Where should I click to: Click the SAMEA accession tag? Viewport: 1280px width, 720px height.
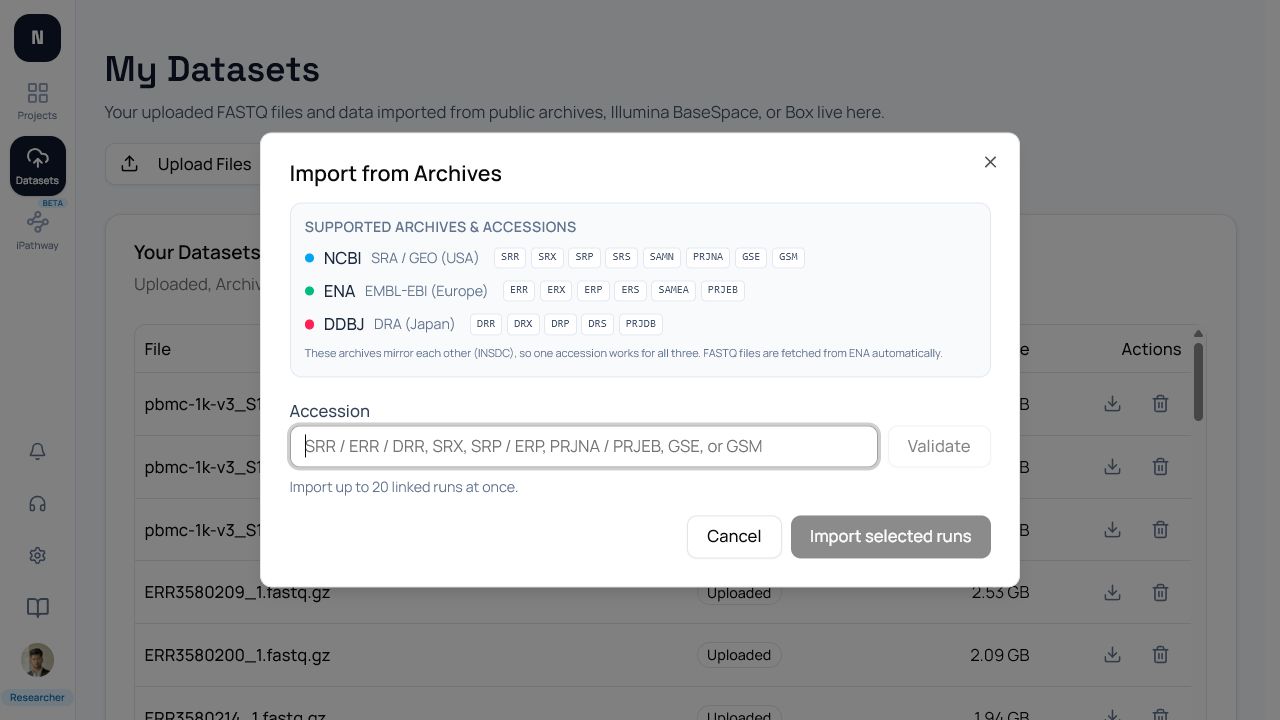674,290
